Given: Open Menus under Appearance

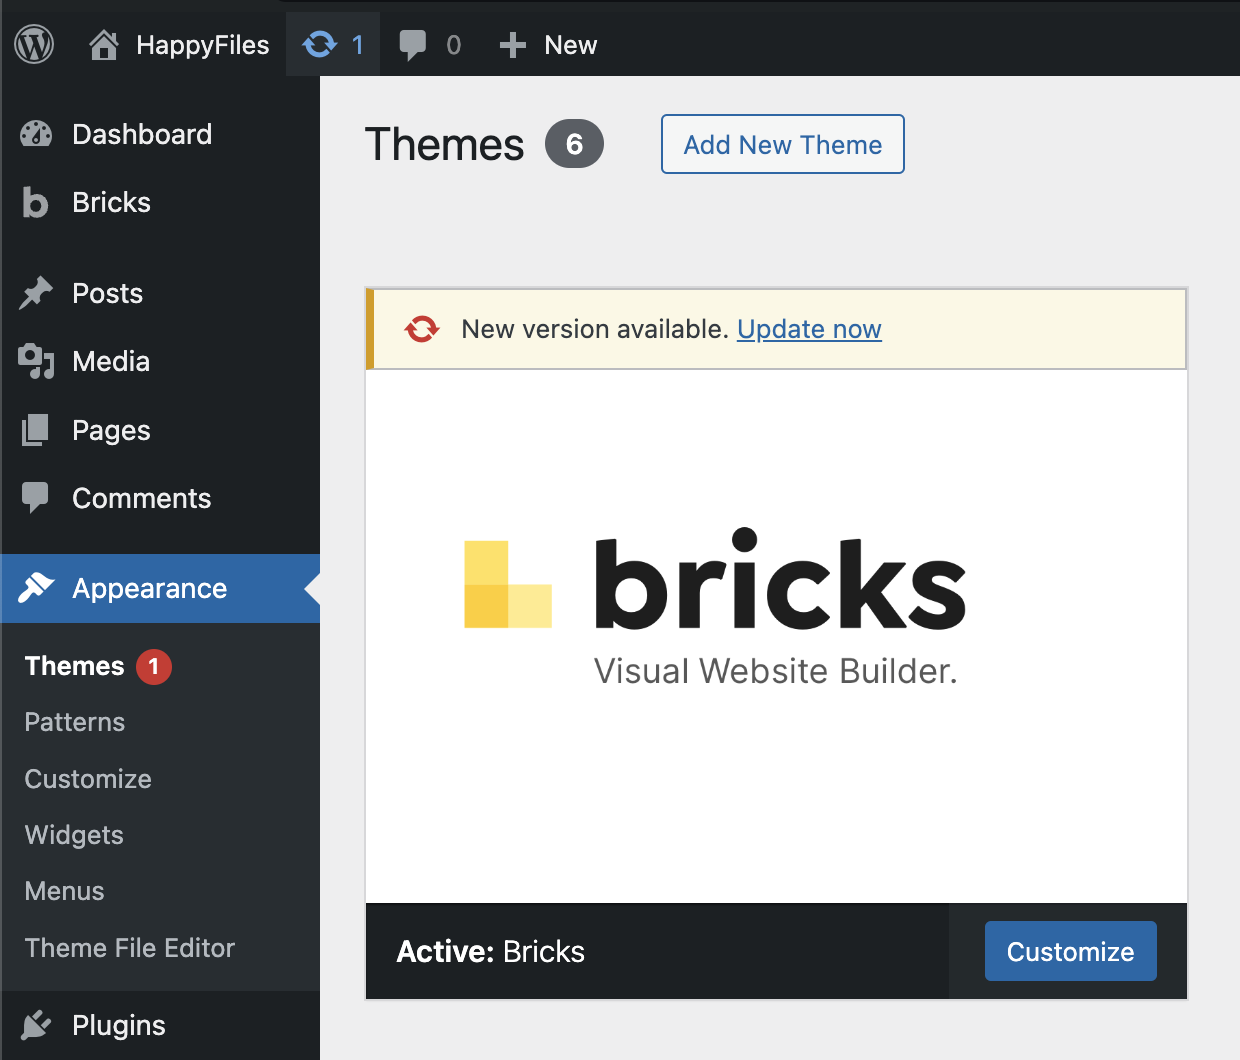Looking at the screenshot, I should click(64, 891).
